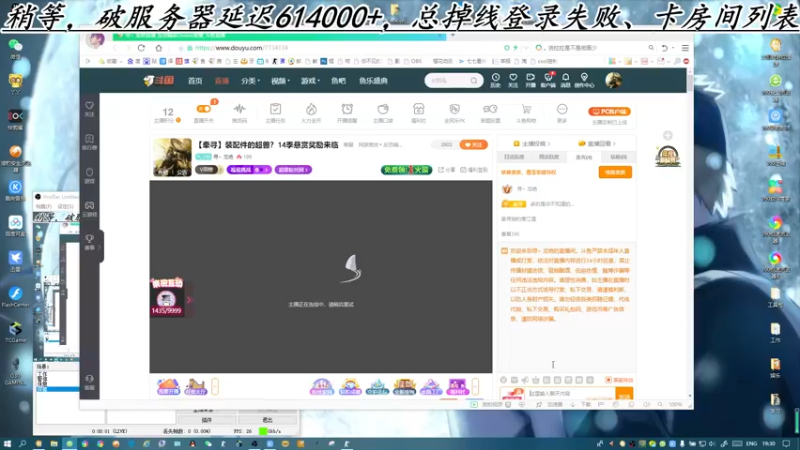Expand the 主播投稿 link
The width and height of the screenshot is (800, 450).
532,144
